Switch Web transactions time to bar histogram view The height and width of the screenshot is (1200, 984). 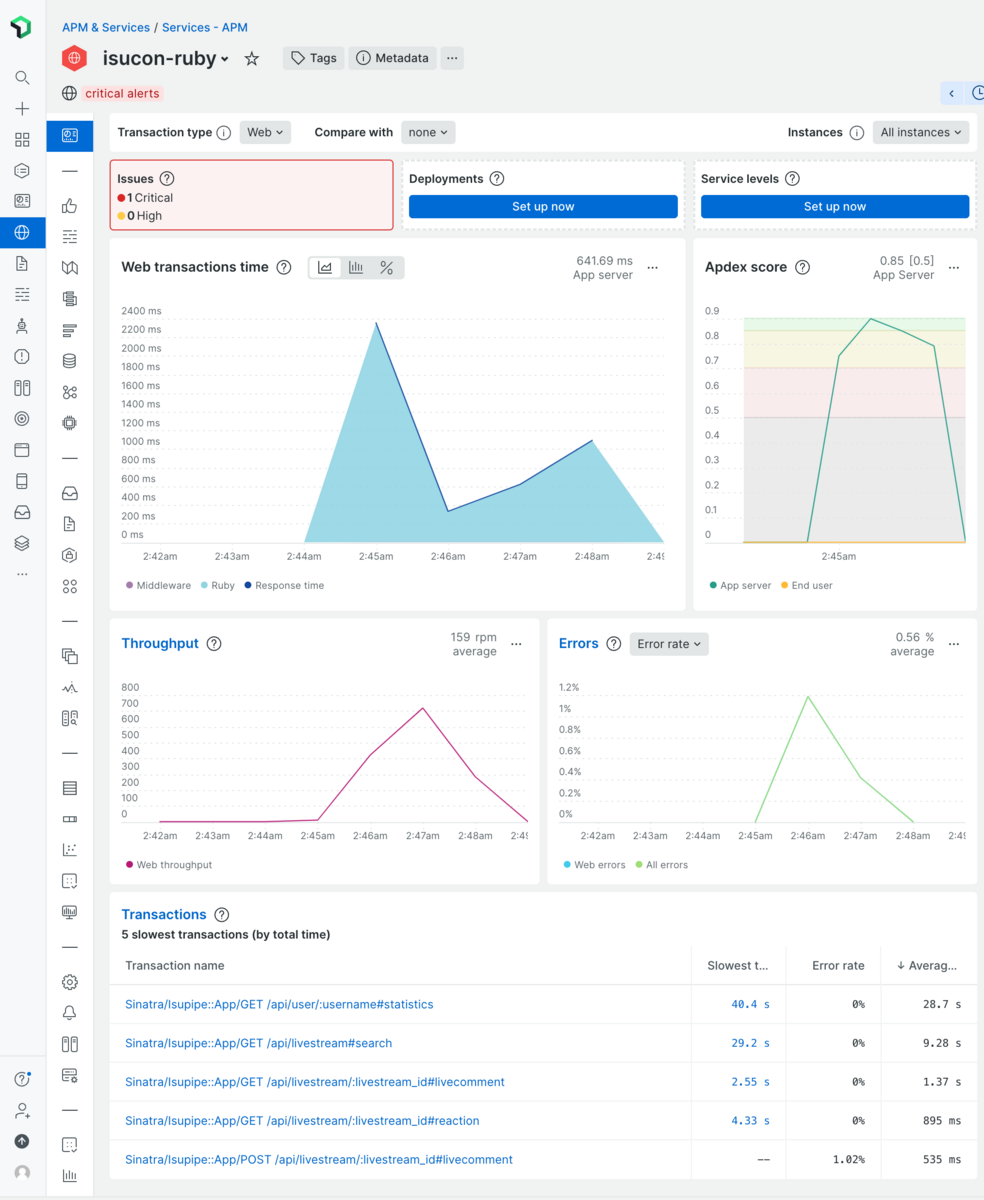pos(356,268)
